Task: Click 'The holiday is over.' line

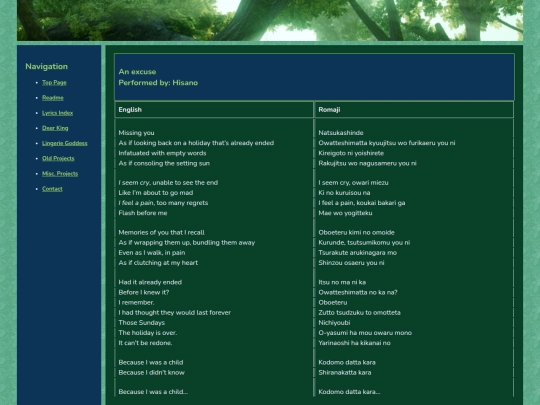Action: pyautogui.click(x=148, y=333)
